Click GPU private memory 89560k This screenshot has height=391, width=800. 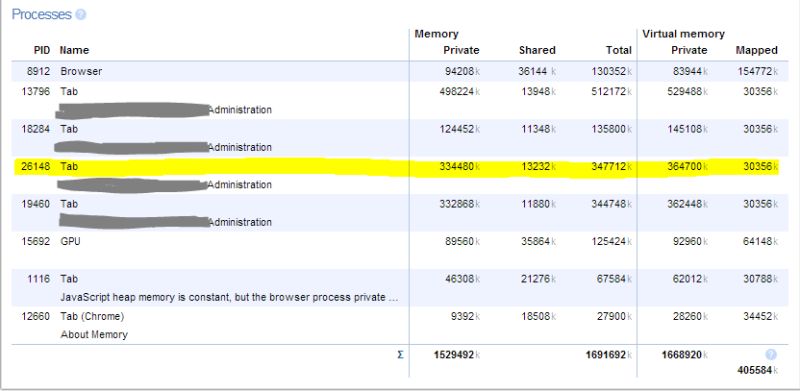[462, 241]
